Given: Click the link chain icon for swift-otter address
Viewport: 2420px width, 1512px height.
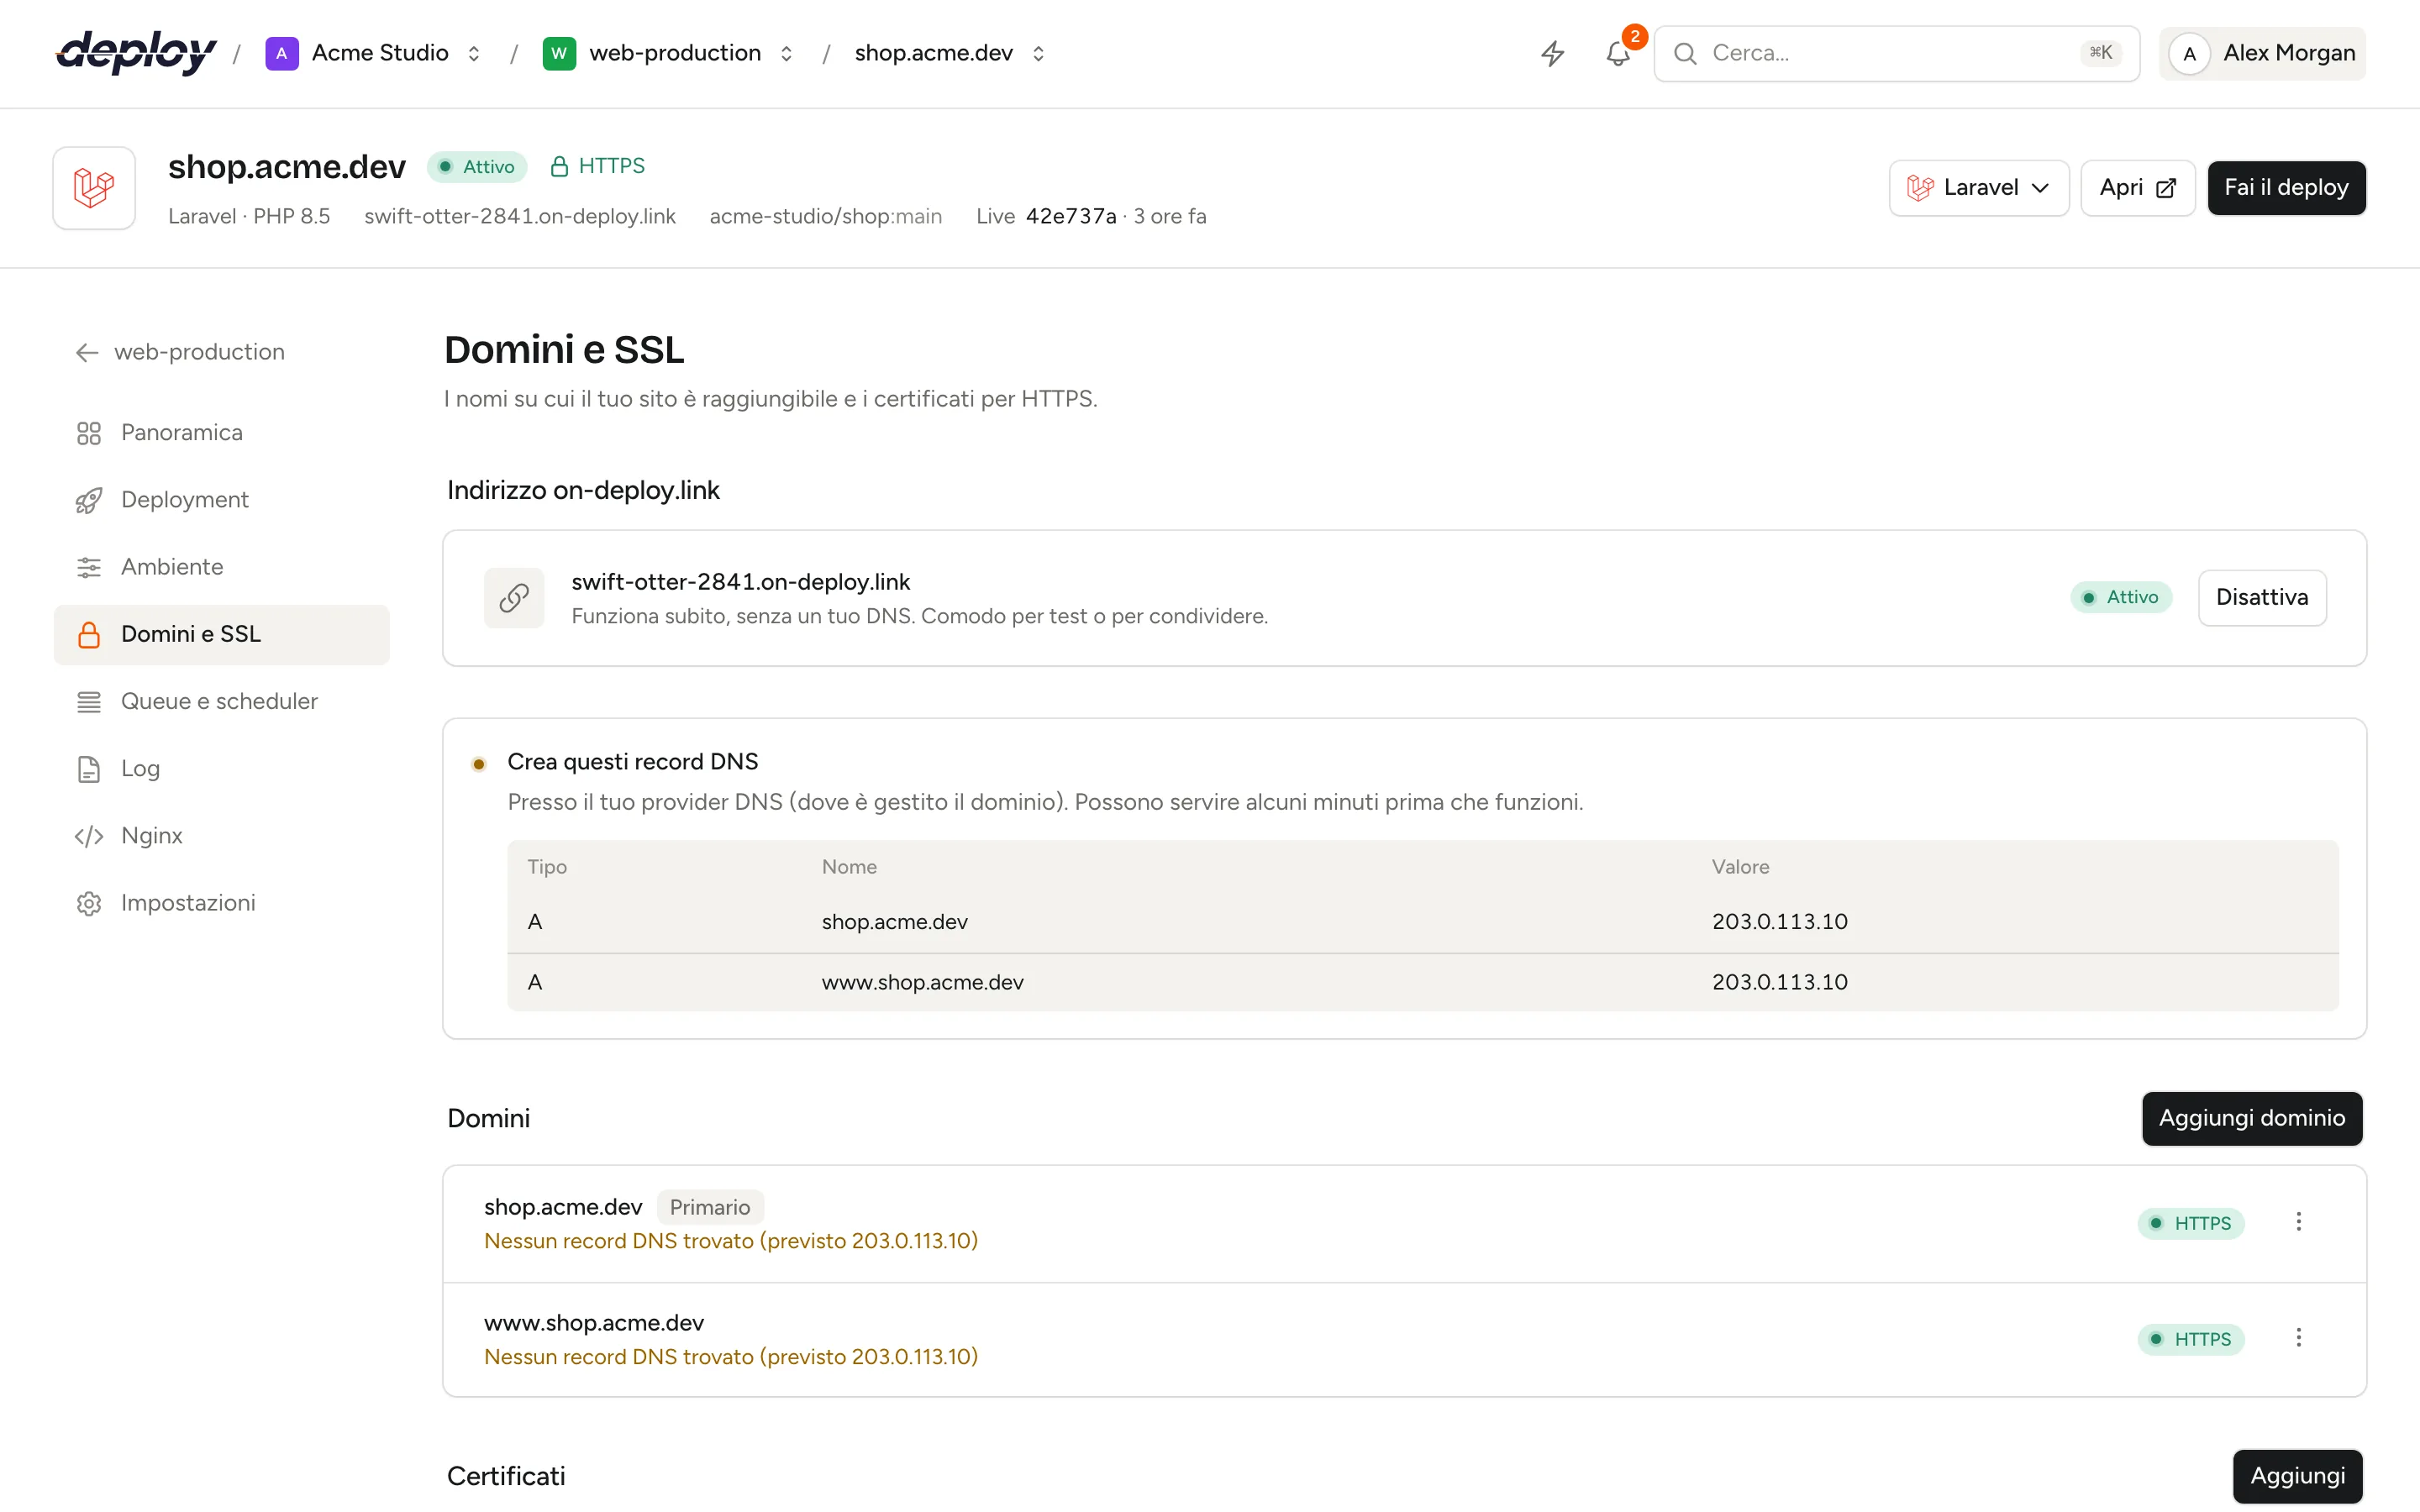Looking at the screenshot, I should [x=514, y=598].
